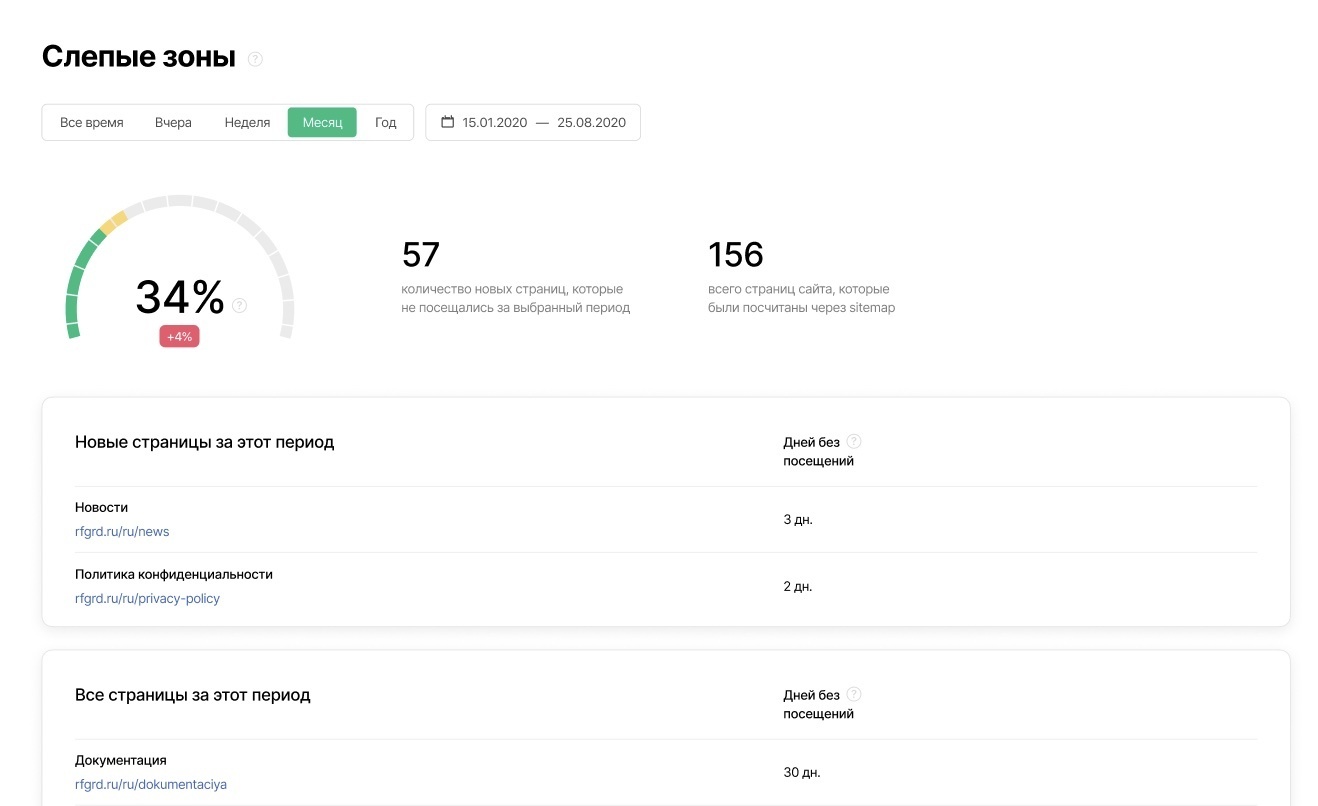Open the rfgrd.ru/ru/privacy-policy link
The image size is (1318, 806).
coord(147,598)
